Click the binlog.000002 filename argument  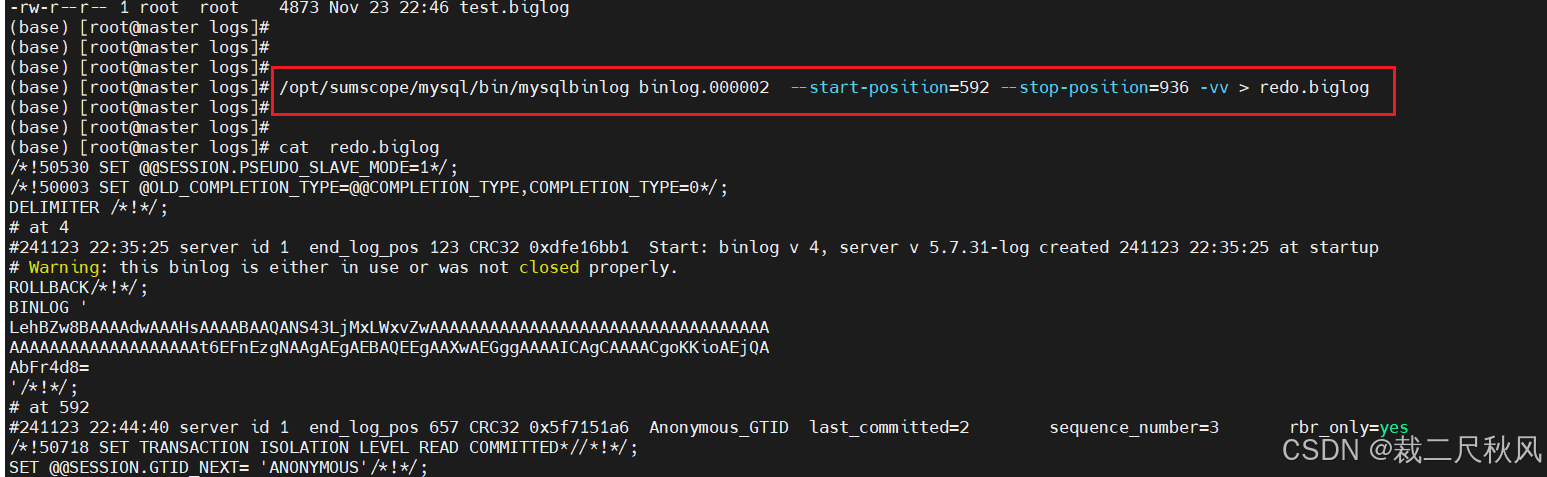pos(704,88)
